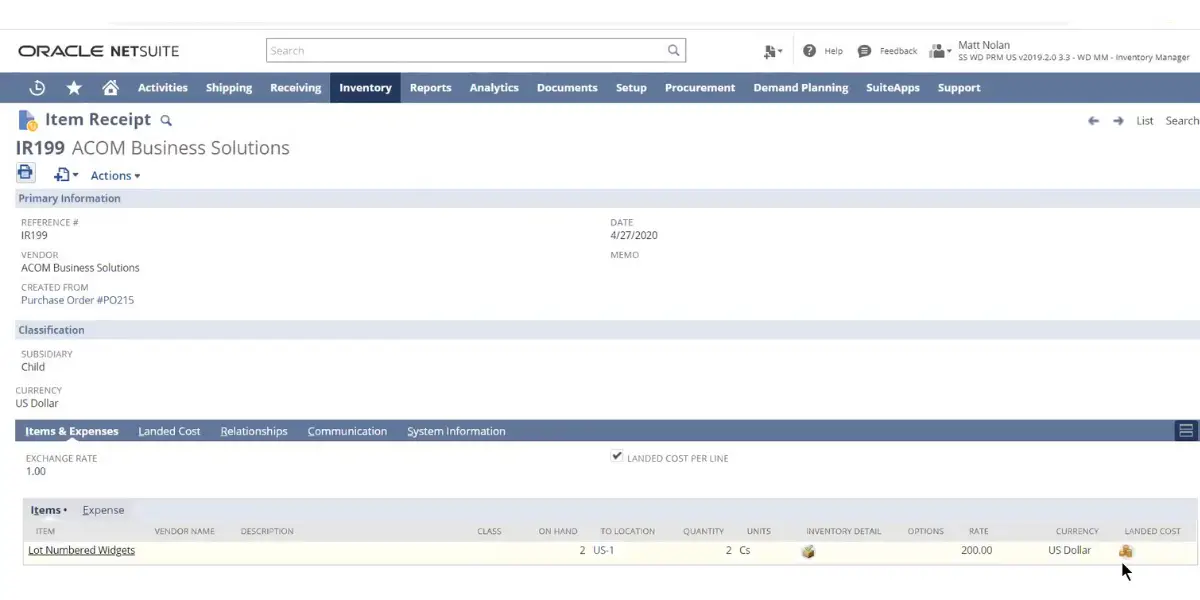This screenshot has height=600, width=1200.
Task: Click the List link at top right
Action: (1145, 121)
